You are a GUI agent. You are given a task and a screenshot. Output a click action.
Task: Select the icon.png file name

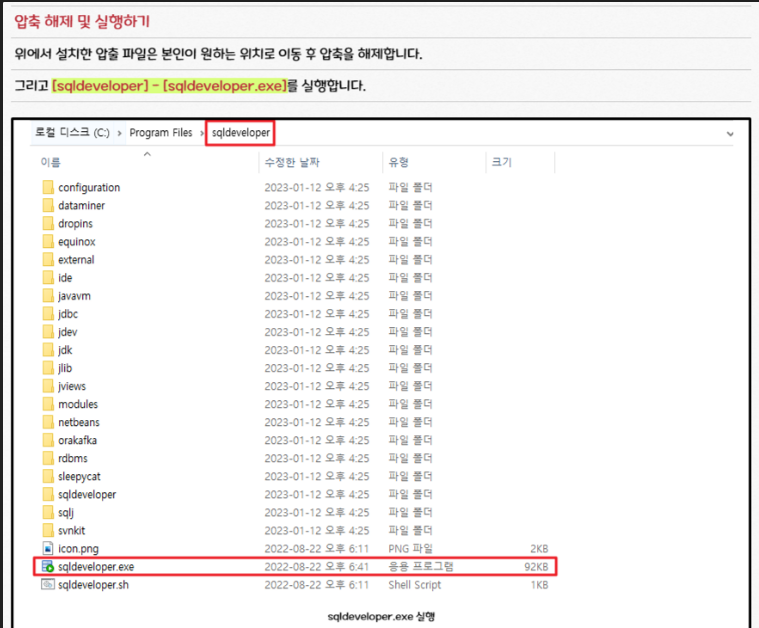point(78,549)
